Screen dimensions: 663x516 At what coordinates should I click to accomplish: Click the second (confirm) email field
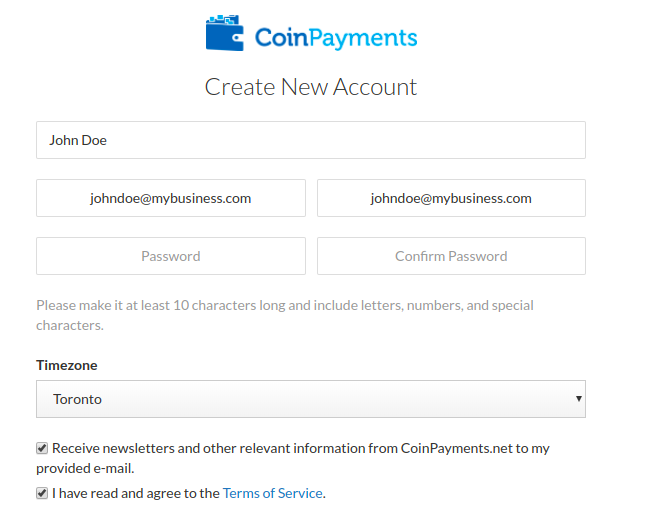(451, 198)
